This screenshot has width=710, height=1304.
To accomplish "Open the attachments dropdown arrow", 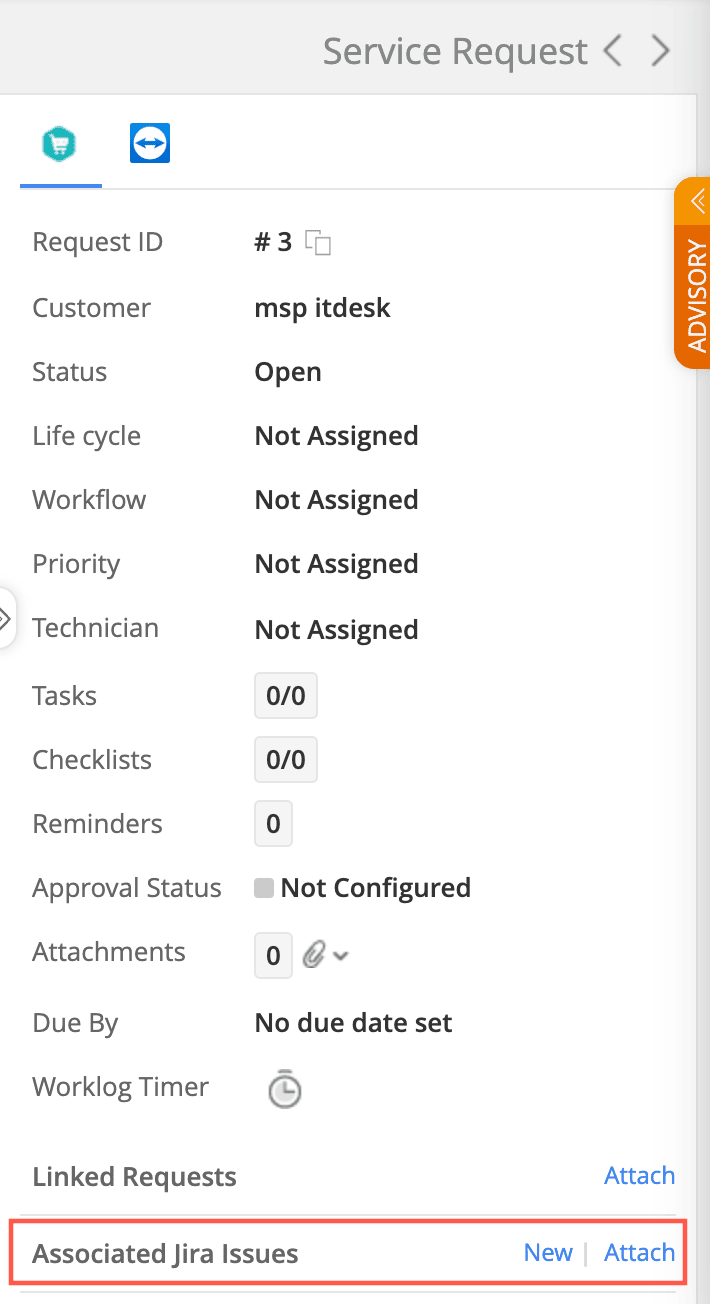I will [341, 956].
